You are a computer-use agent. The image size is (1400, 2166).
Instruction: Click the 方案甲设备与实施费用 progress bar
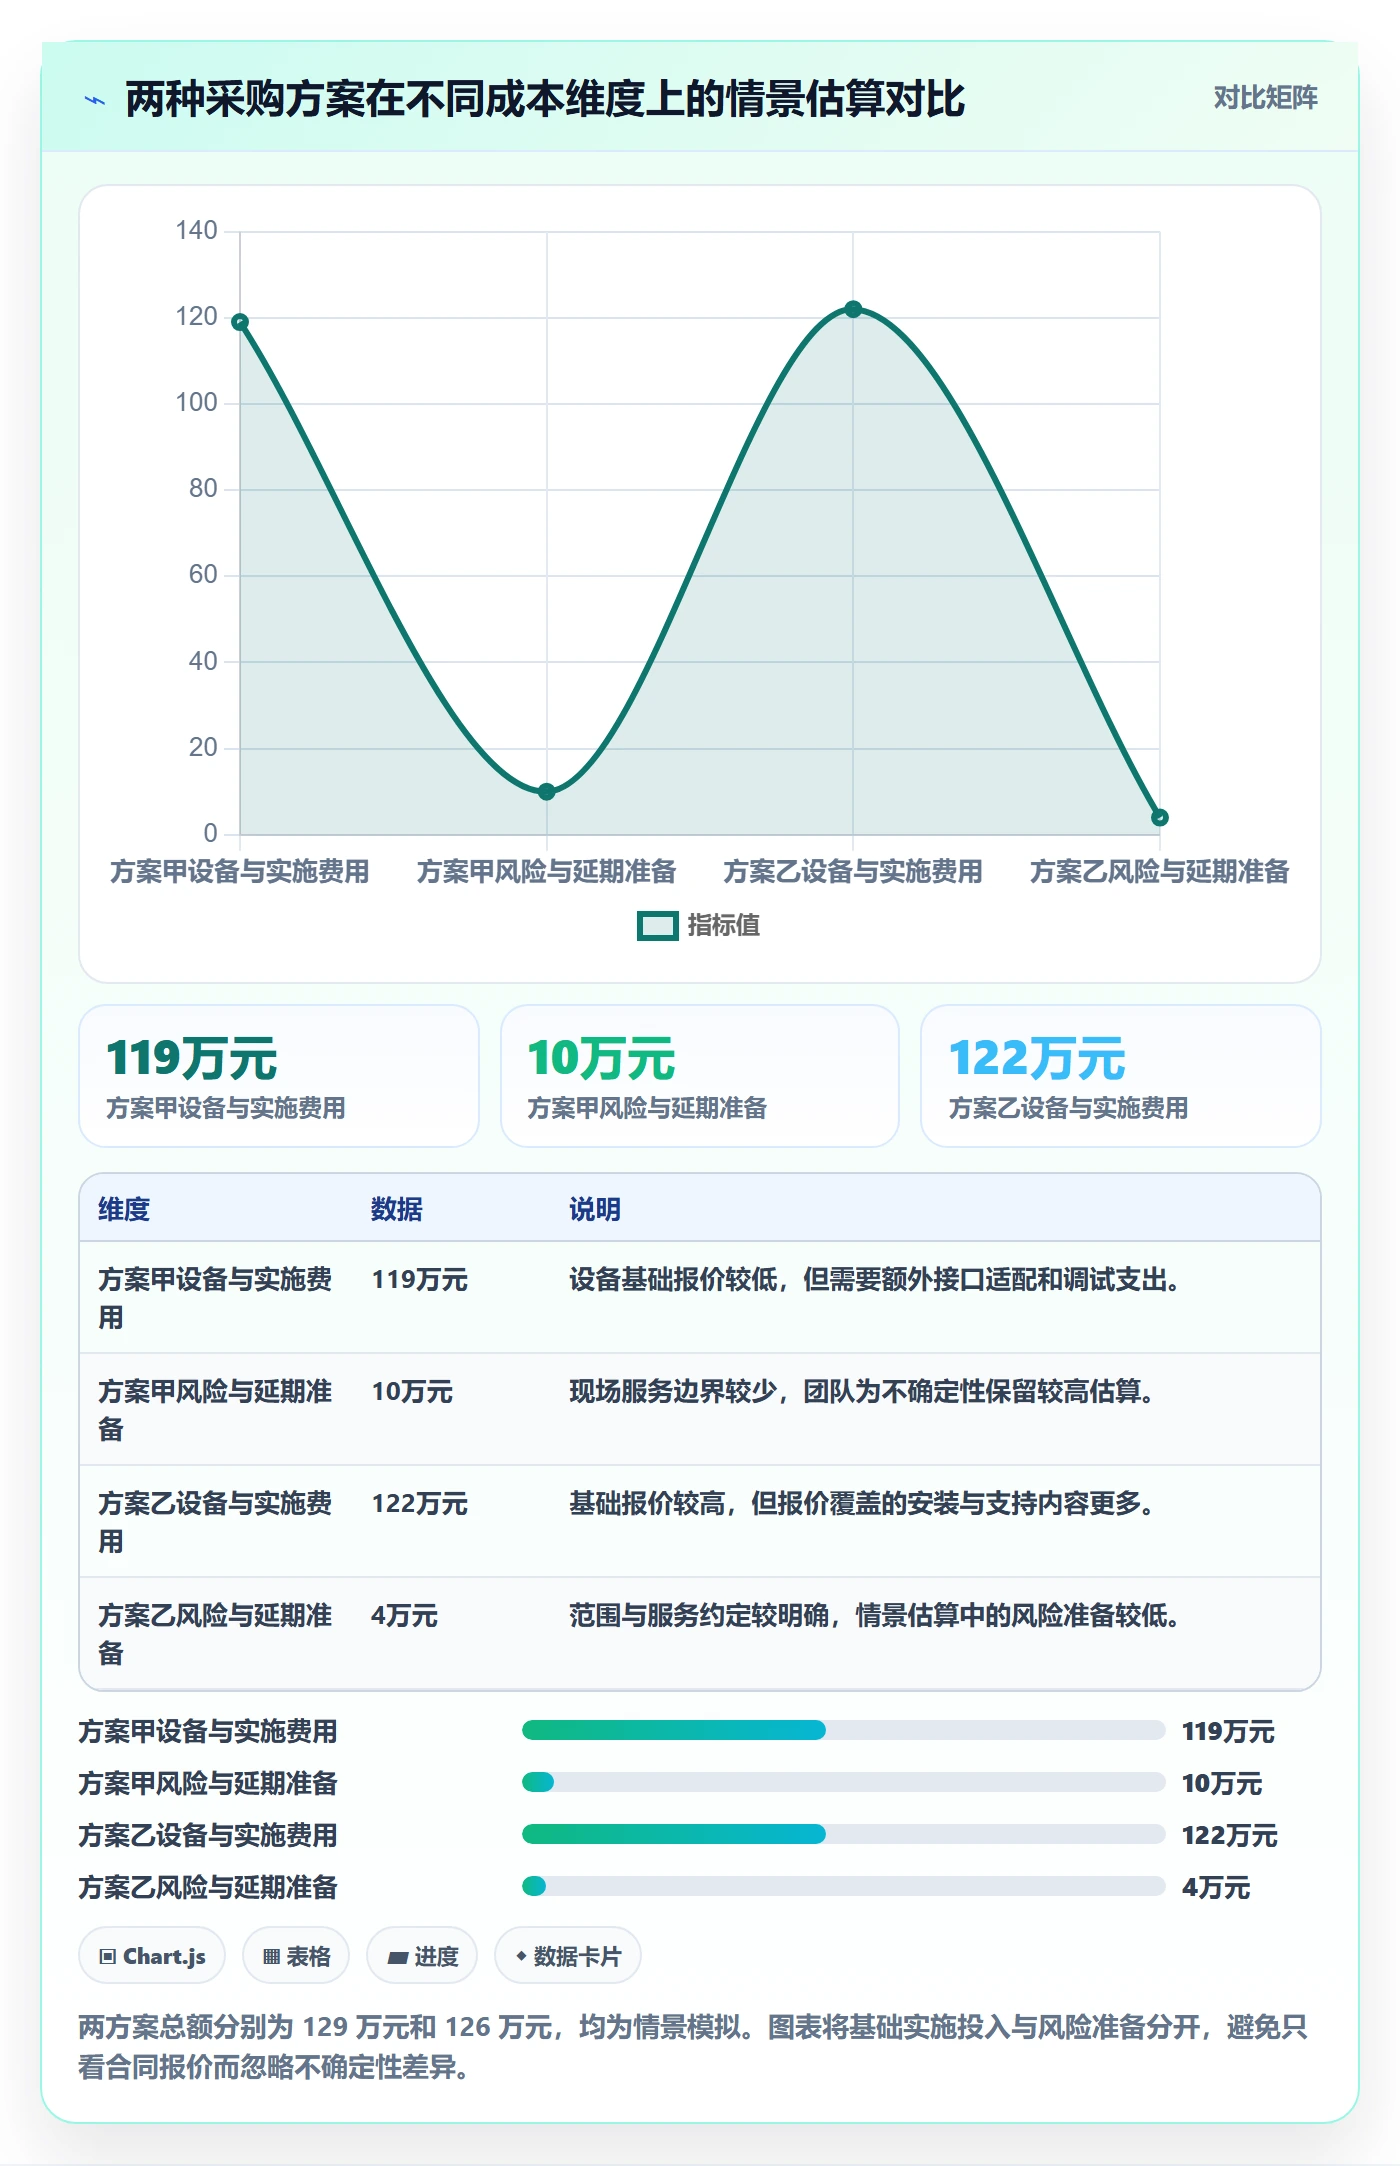coord(843,1730)
